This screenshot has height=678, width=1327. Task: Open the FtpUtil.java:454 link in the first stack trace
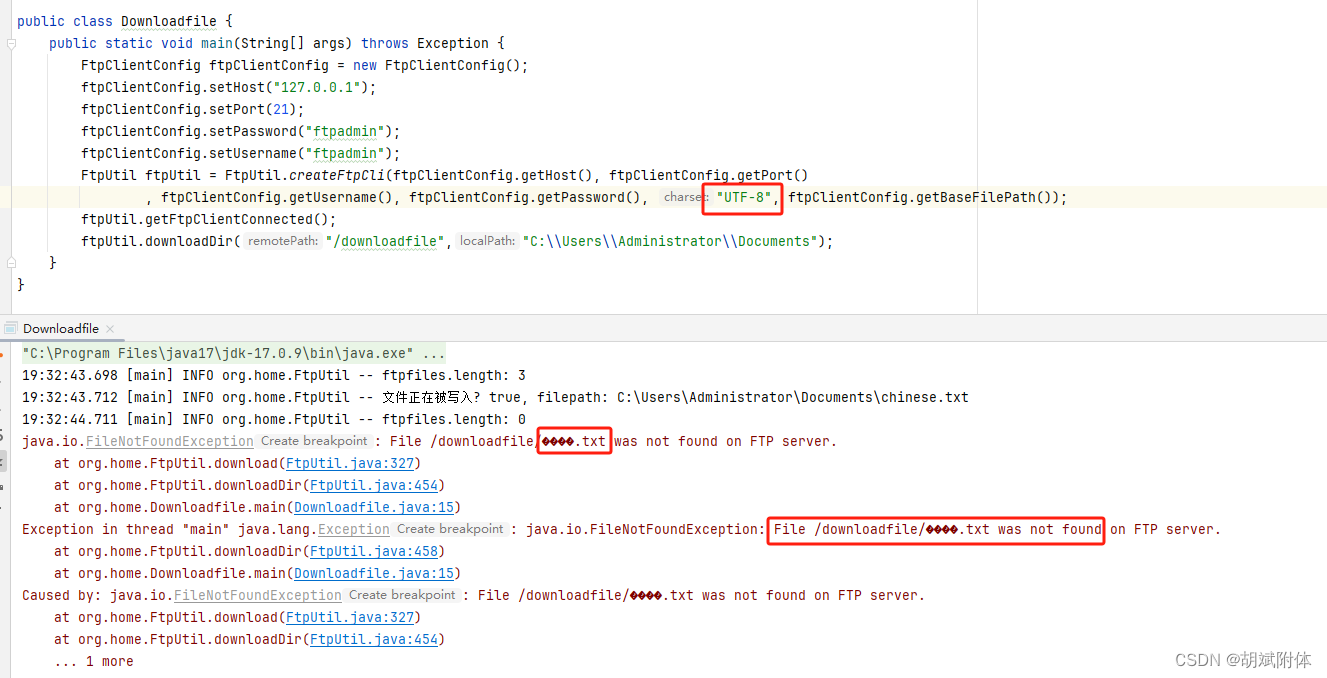click(374, 485)
